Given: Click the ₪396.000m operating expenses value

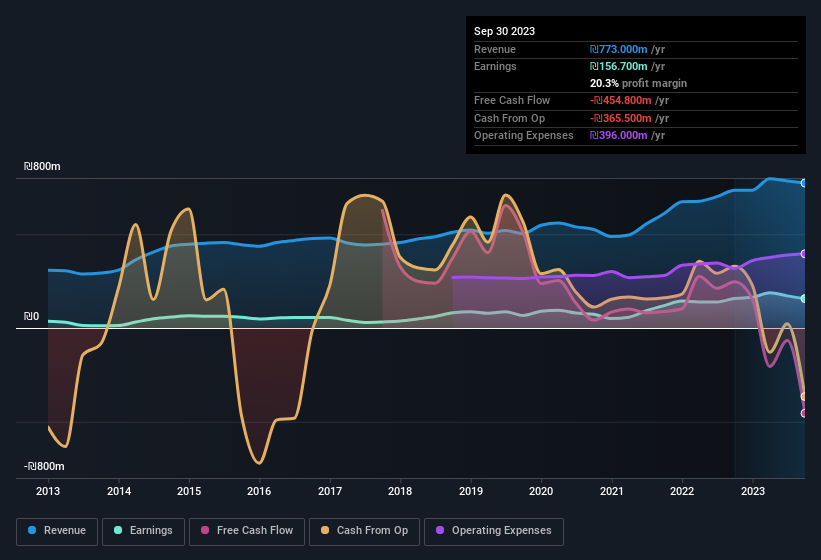Looking at the screenshot, I should pyautogui.click(x=618, y=136).
